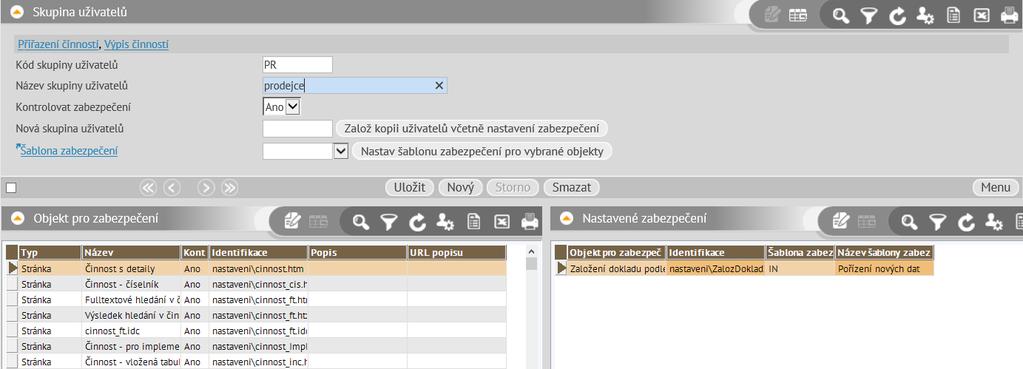
Task: Focus Kód skupiny uživatelů field
Action: [297, 65]
